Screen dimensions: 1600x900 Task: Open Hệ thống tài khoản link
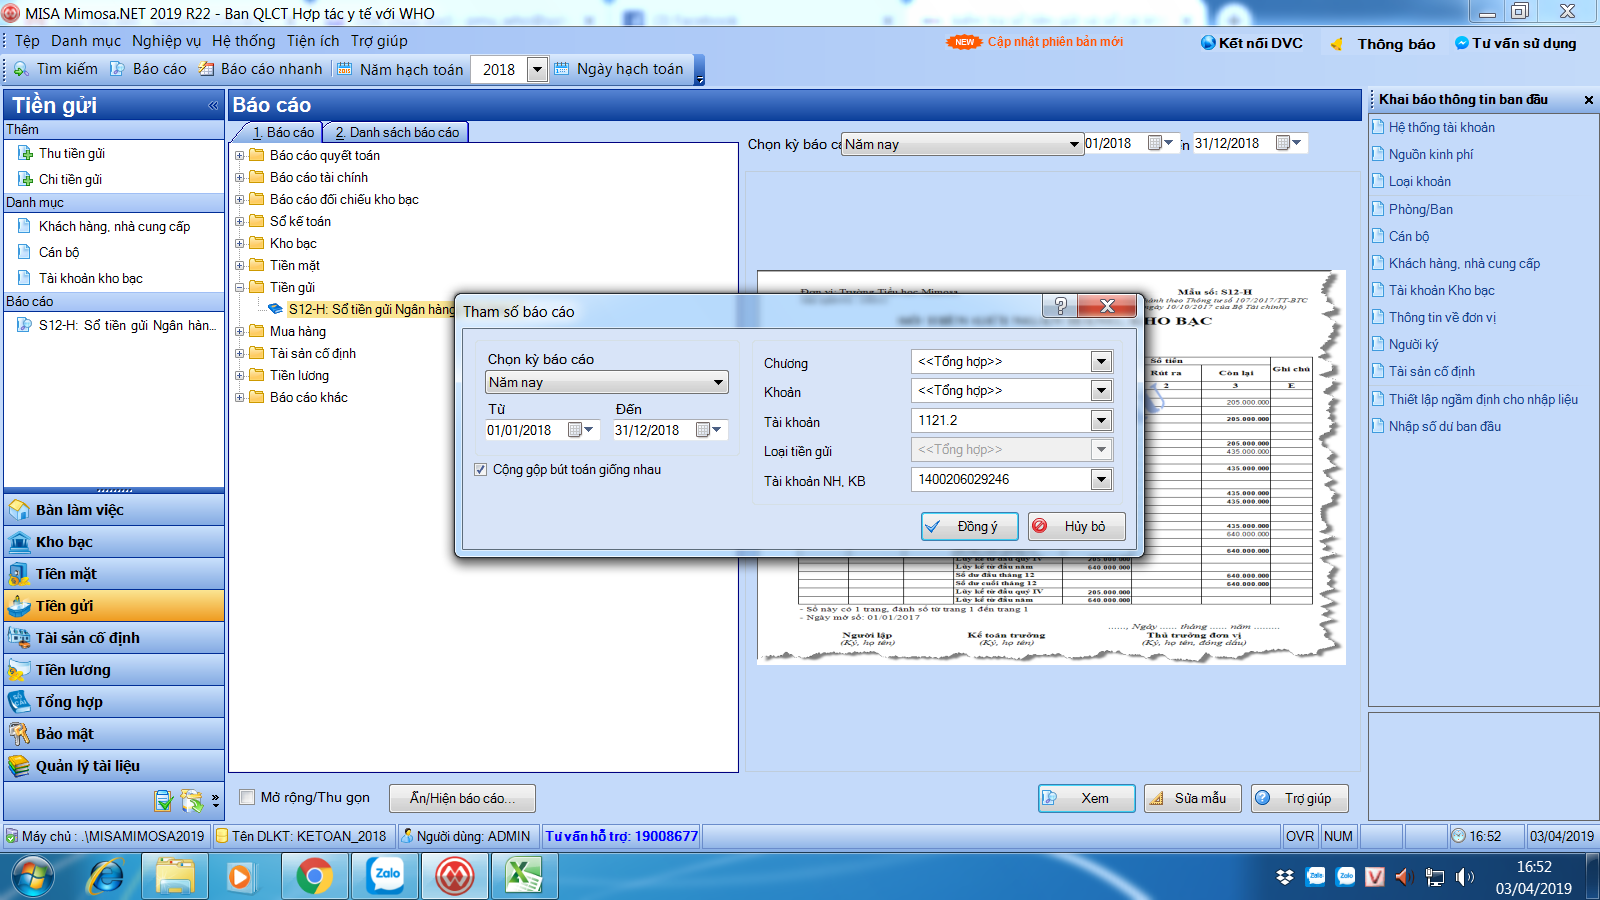[x=1441, y=127]
